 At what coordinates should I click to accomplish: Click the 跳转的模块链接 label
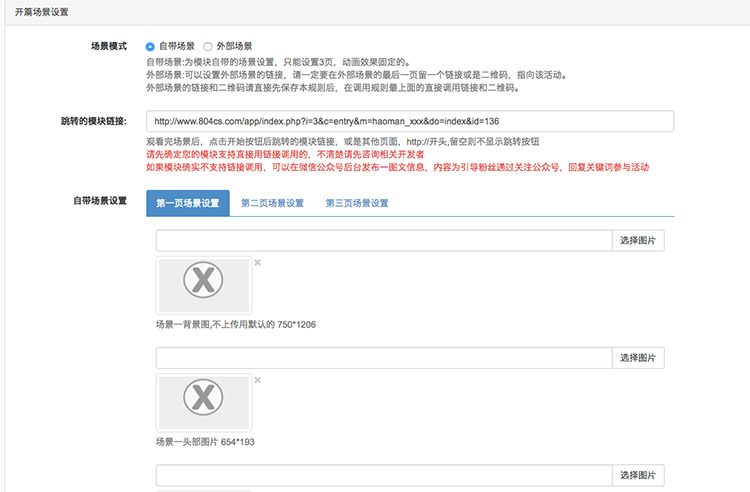94,121
